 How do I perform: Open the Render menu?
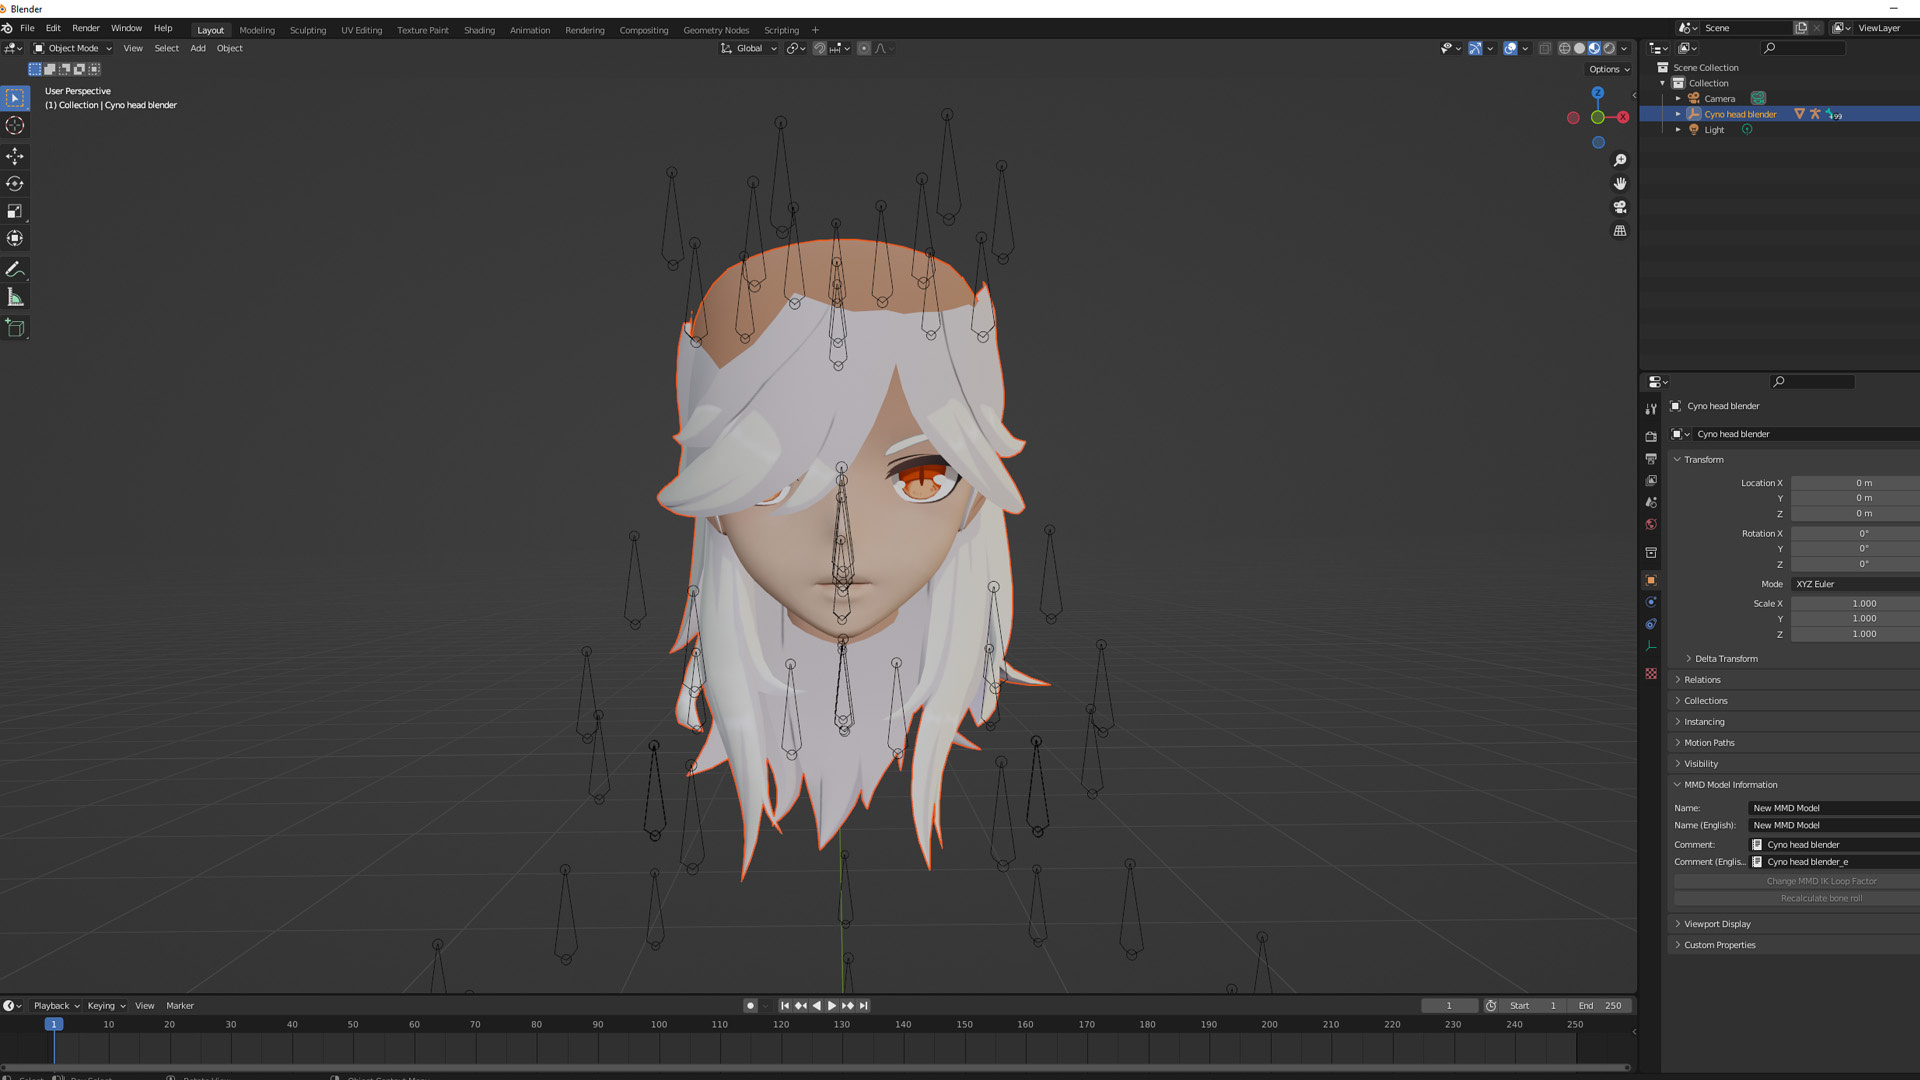pos(86,28)
